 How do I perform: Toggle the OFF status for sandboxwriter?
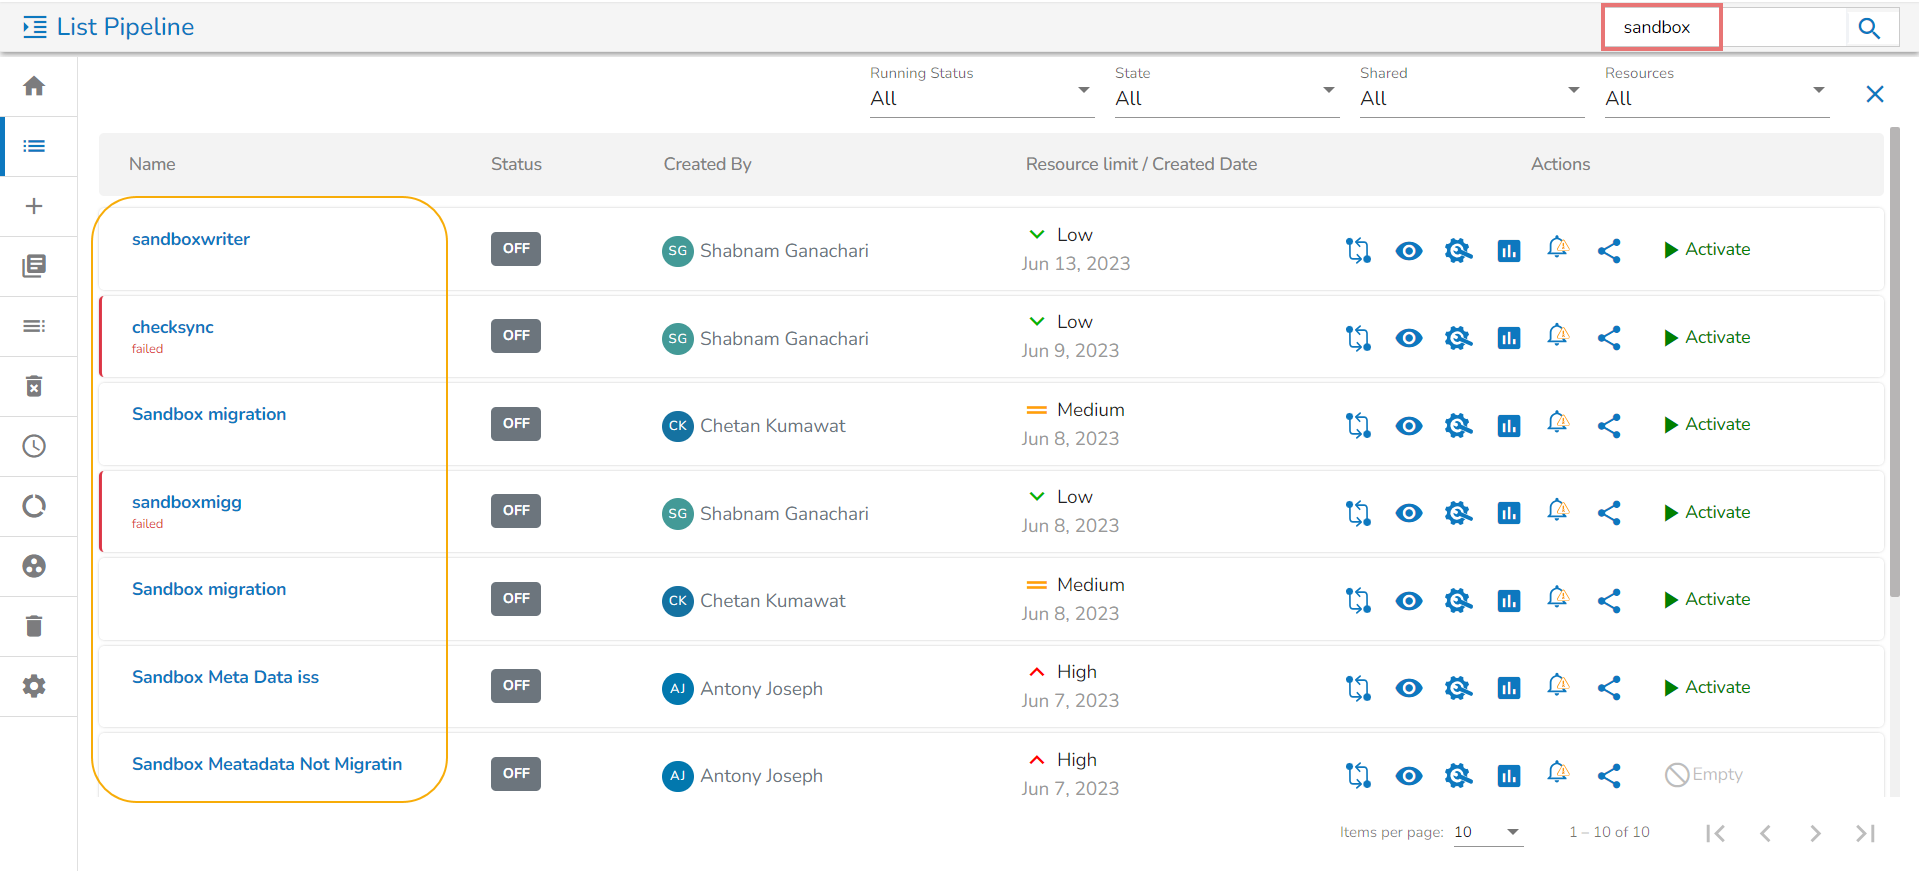pyautogui.click(x=516, y=249)
